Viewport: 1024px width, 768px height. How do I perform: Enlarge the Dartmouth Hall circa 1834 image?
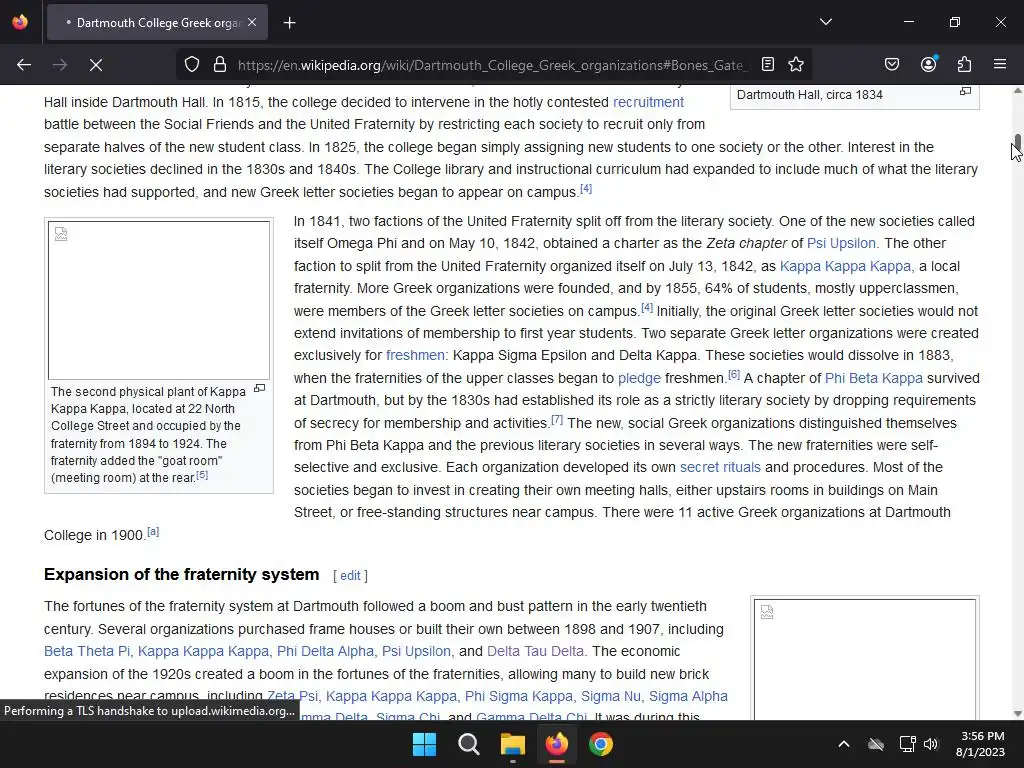(965, 91)
